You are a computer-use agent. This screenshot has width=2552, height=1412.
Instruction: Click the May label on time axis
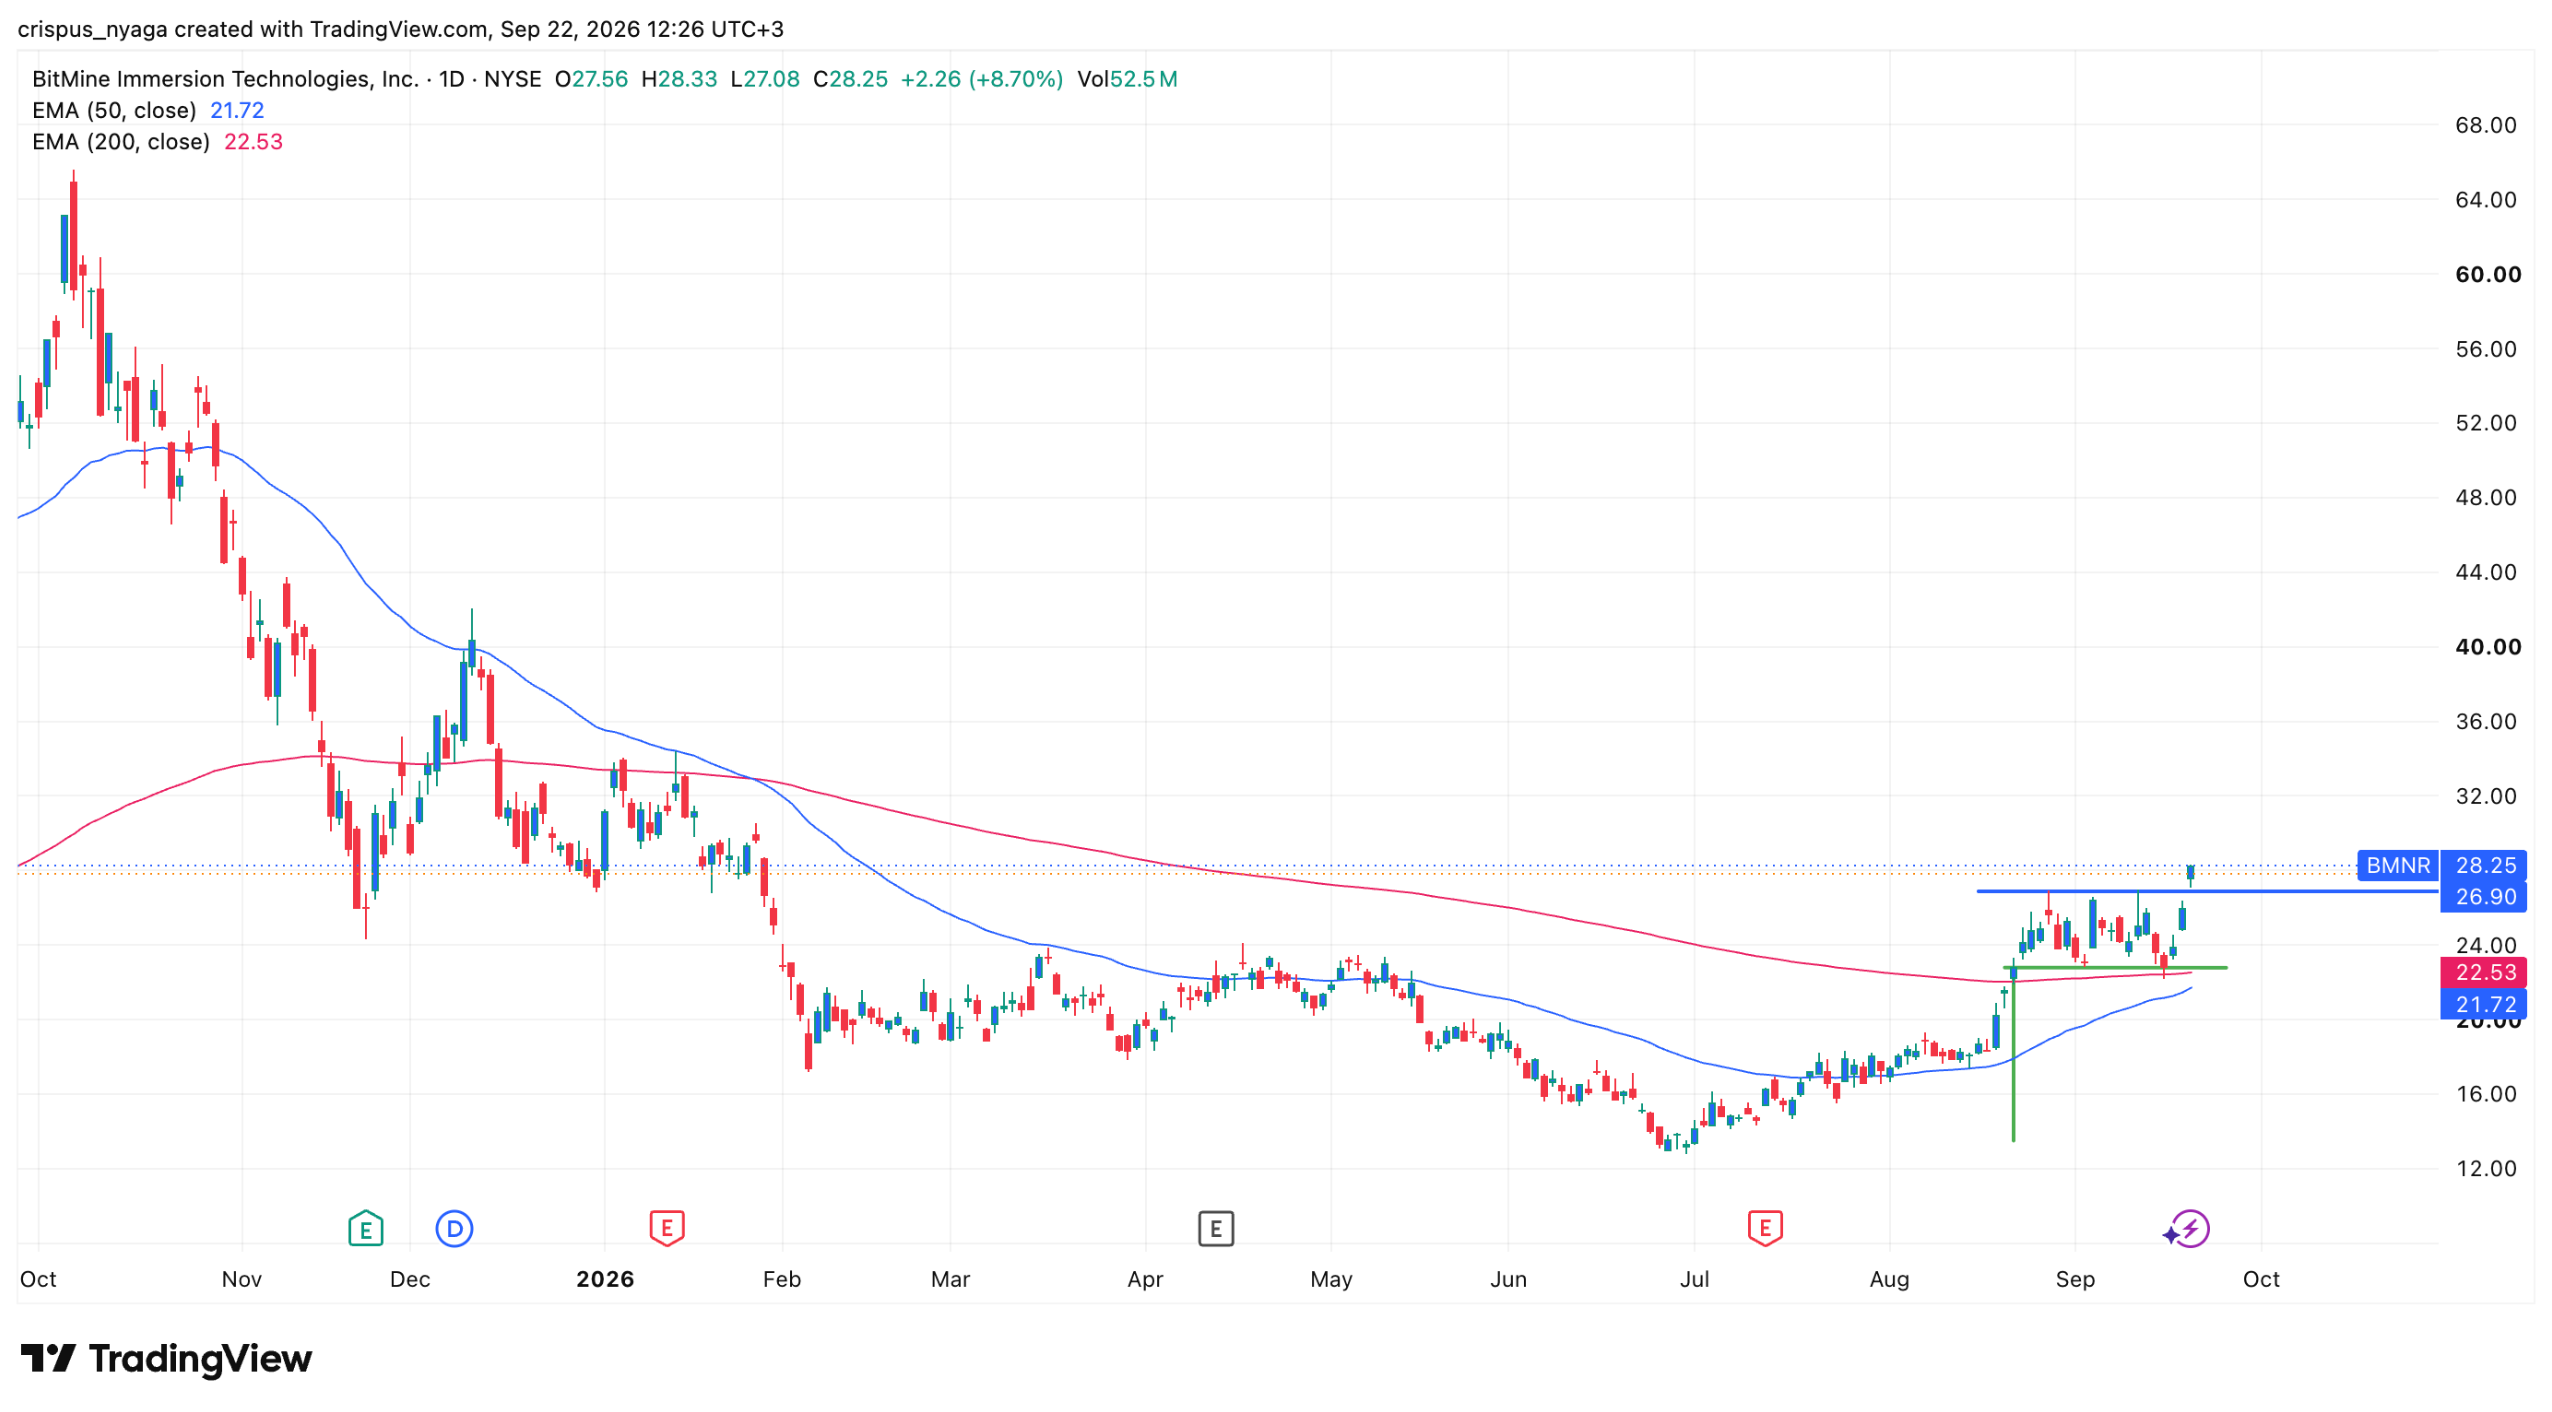coord(1331,1279)
